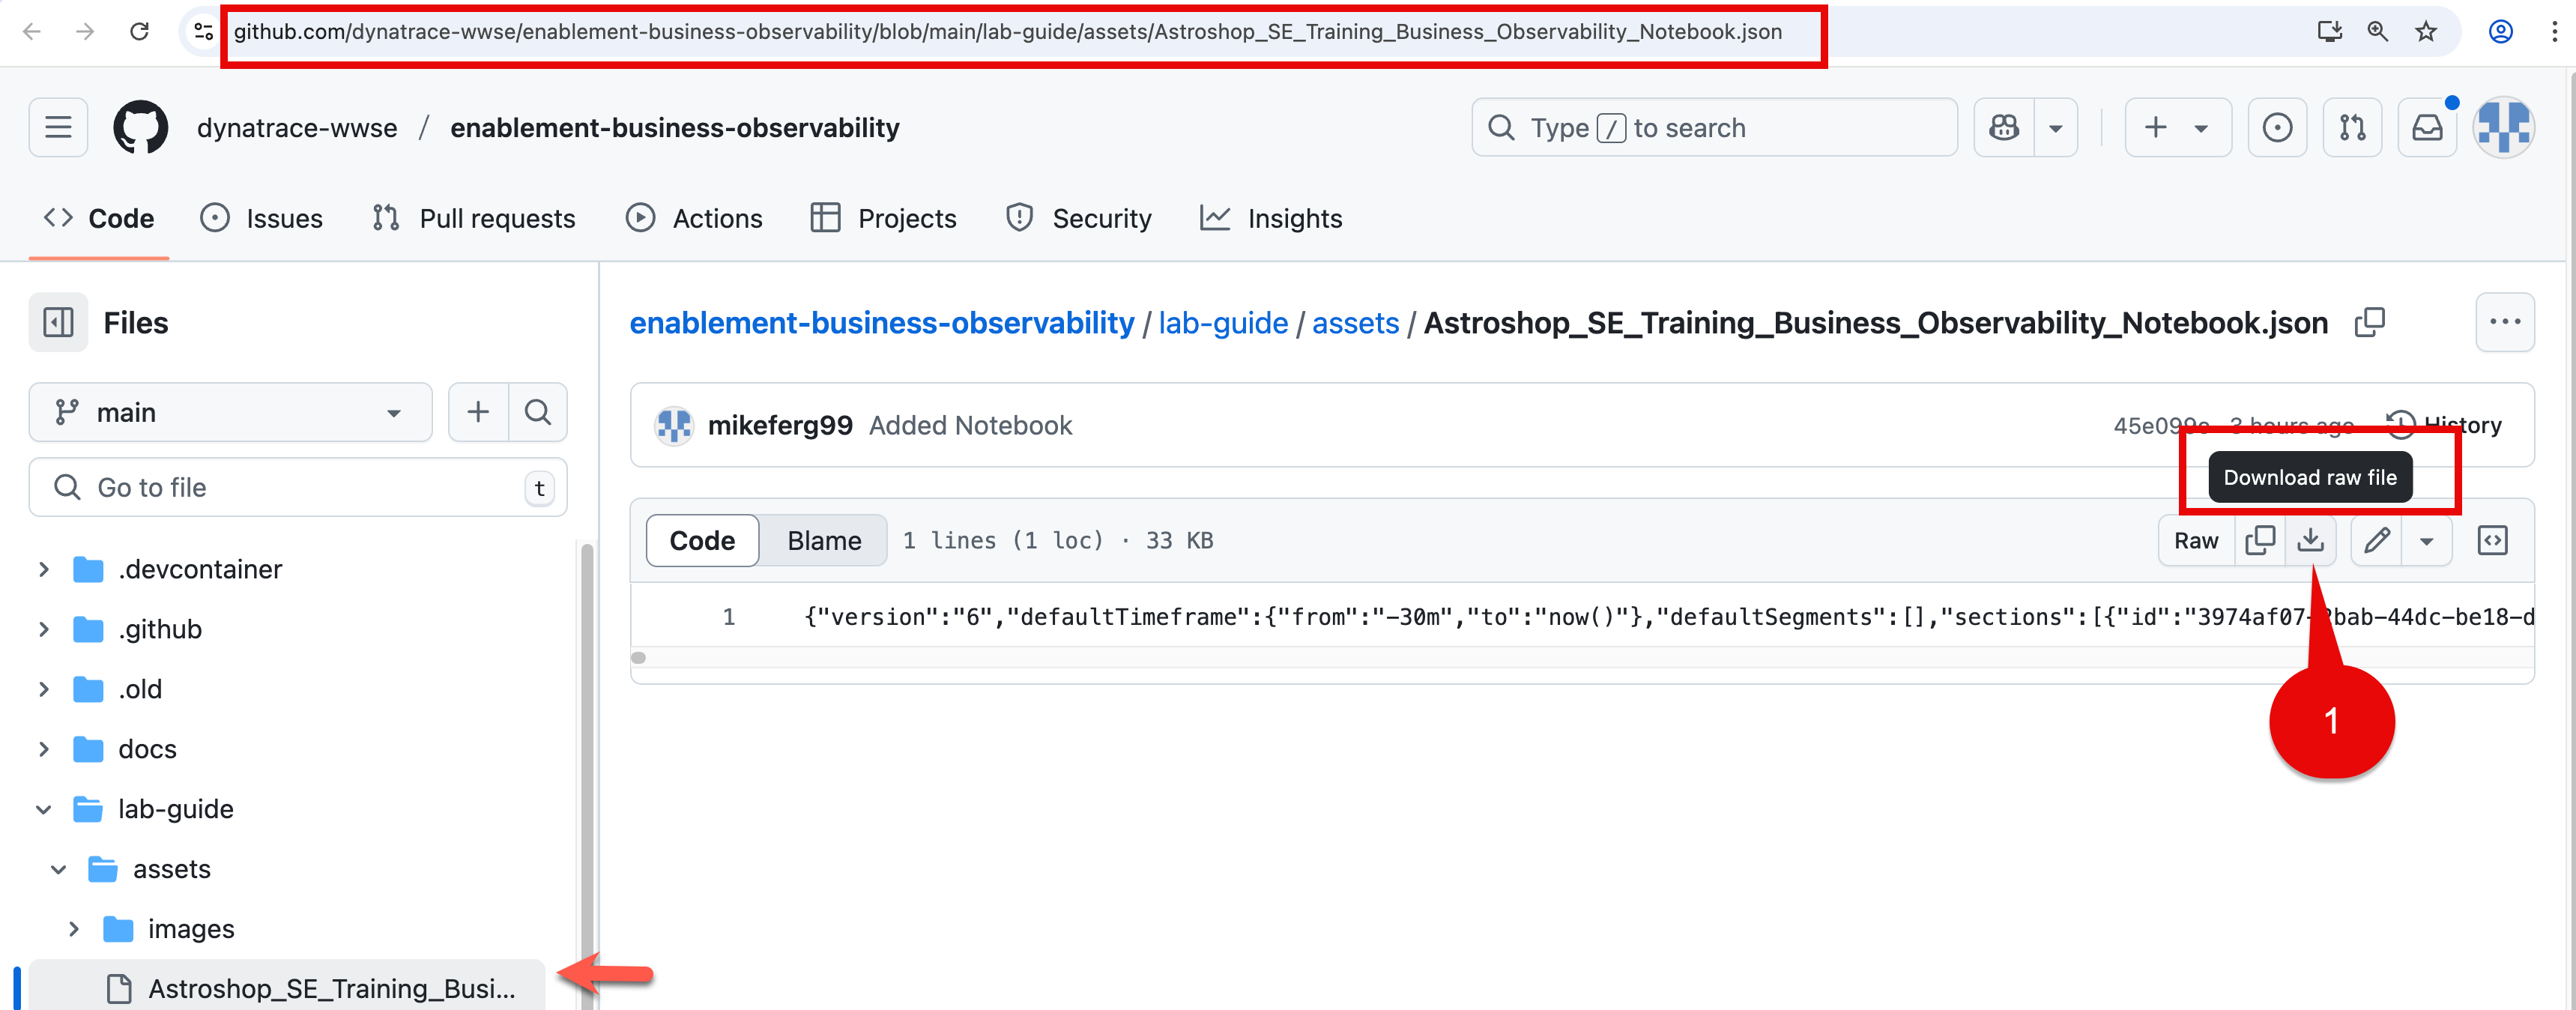
Task: Switch to the Projects tab
Action: [883, 218]
